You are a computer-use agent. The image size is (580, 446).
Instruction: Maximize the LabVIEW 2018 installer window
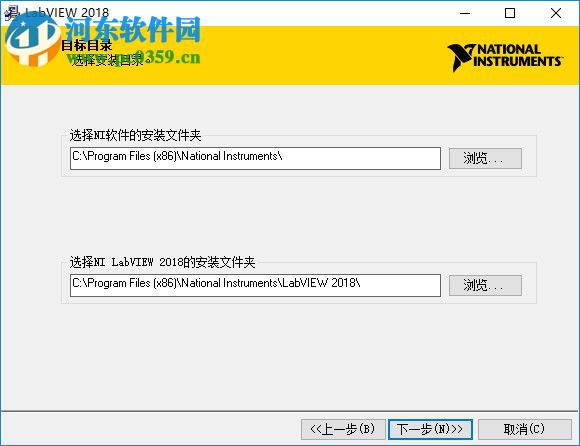click(x=510, y=13)
